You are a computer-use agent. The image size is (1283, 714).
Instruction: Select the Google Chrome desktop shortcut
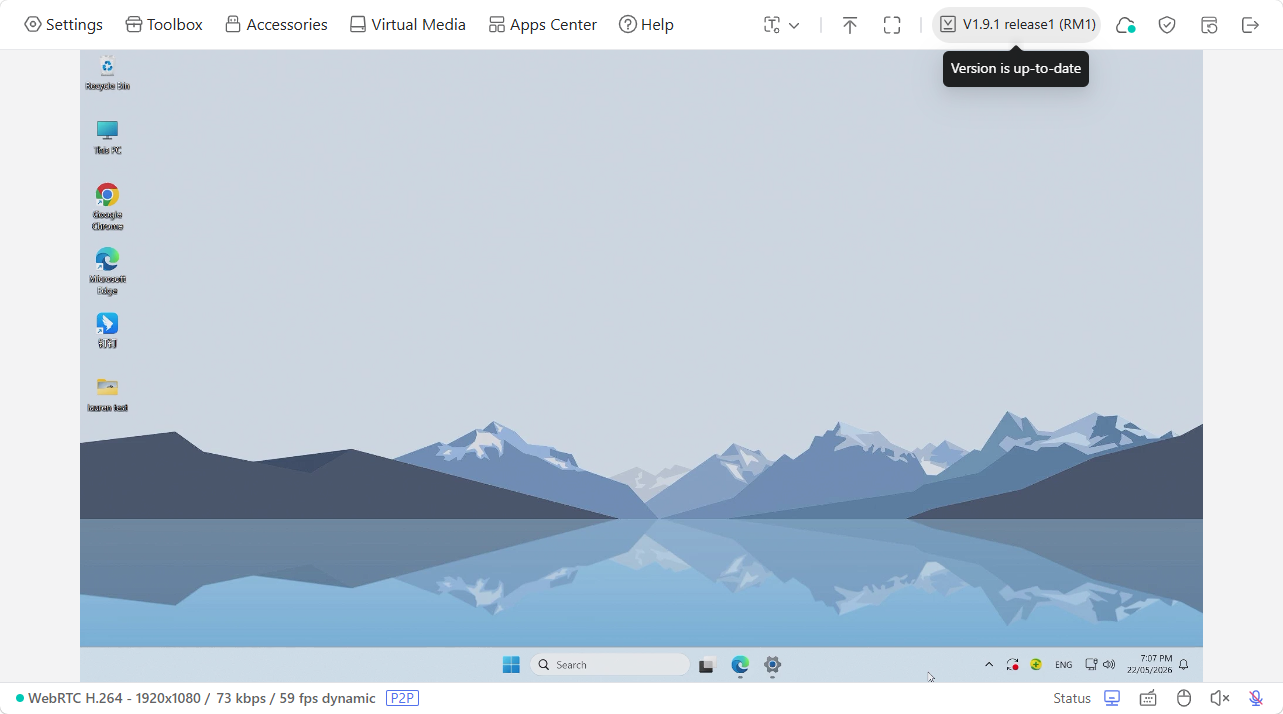pos(107,207)
